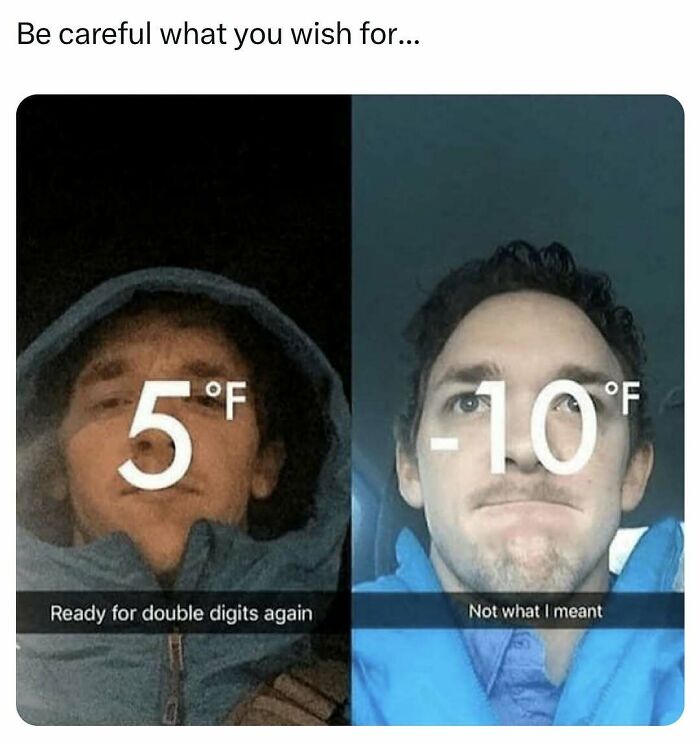Click the "Be careful what you wish for..." post text
The image size is (700, 746).
coord(218,35)
